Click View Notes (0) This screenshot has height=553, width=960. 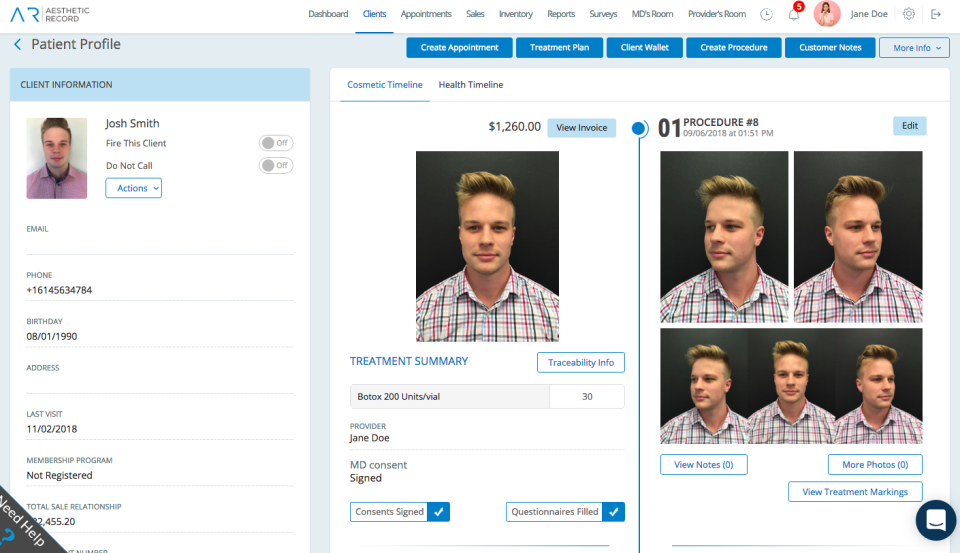tap(703, 465)
